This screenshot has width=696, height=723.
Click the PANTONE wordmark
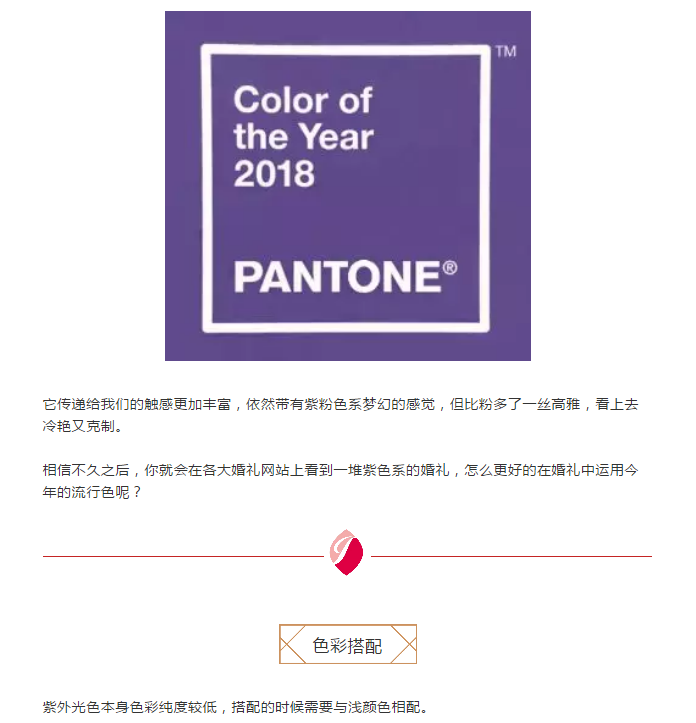(338, 277)
